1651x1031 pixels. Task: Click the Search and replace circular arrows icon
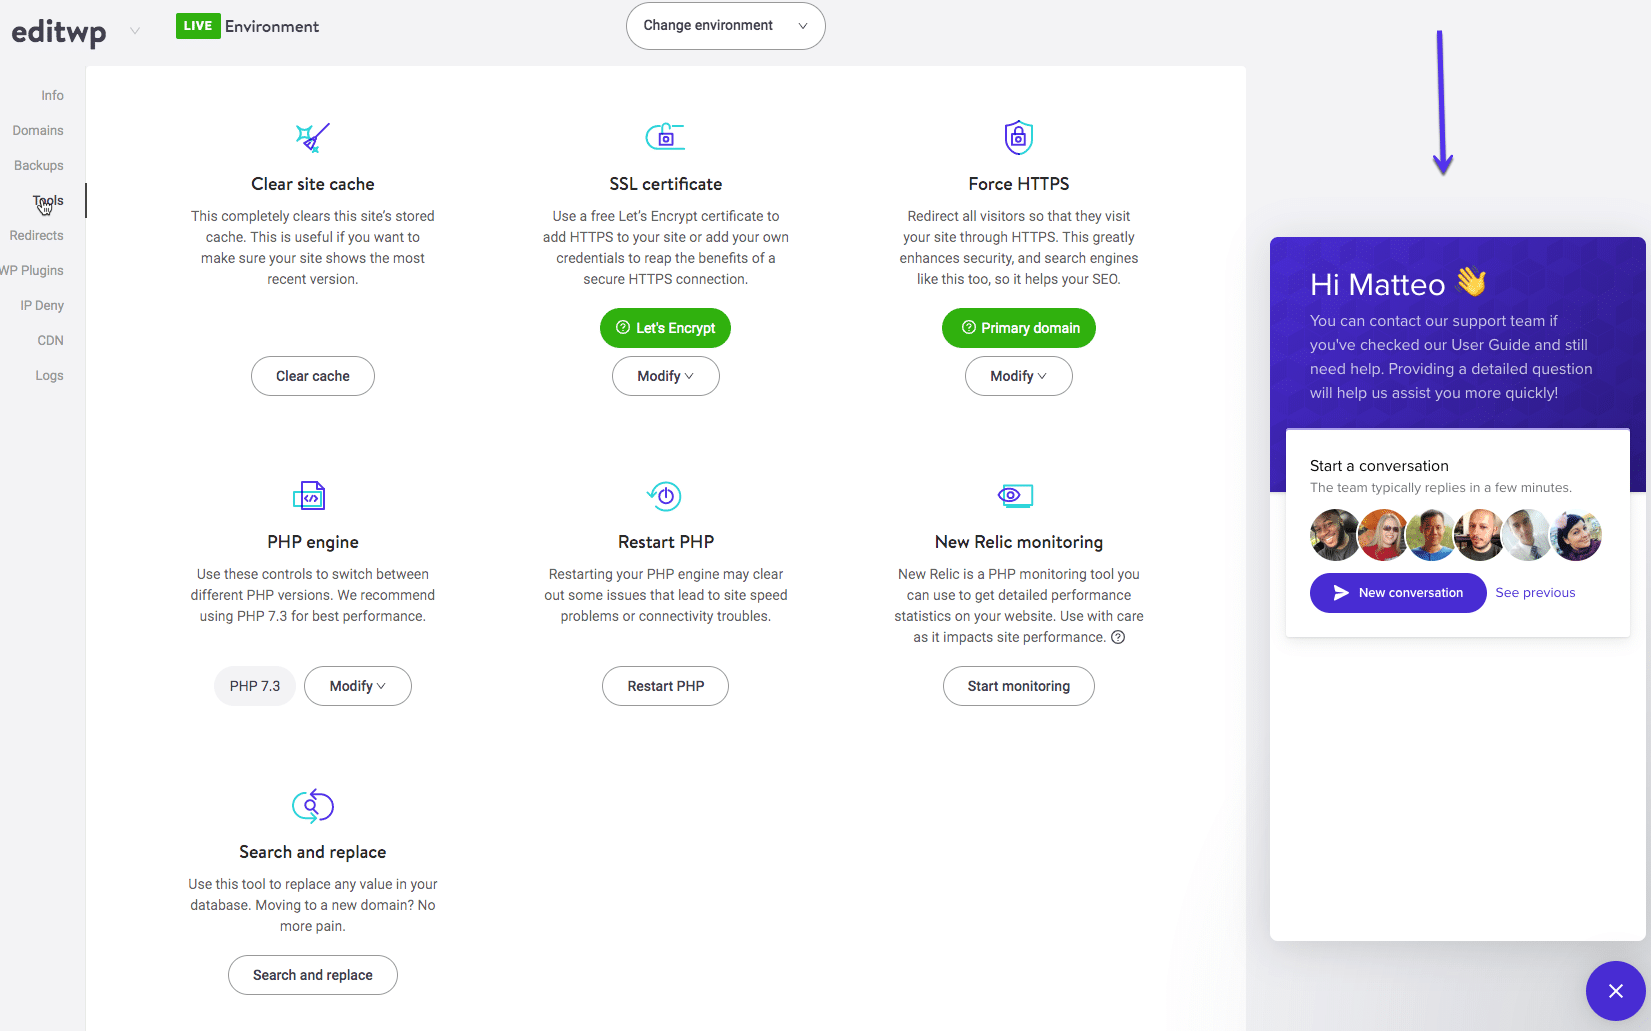pos(312,806)
